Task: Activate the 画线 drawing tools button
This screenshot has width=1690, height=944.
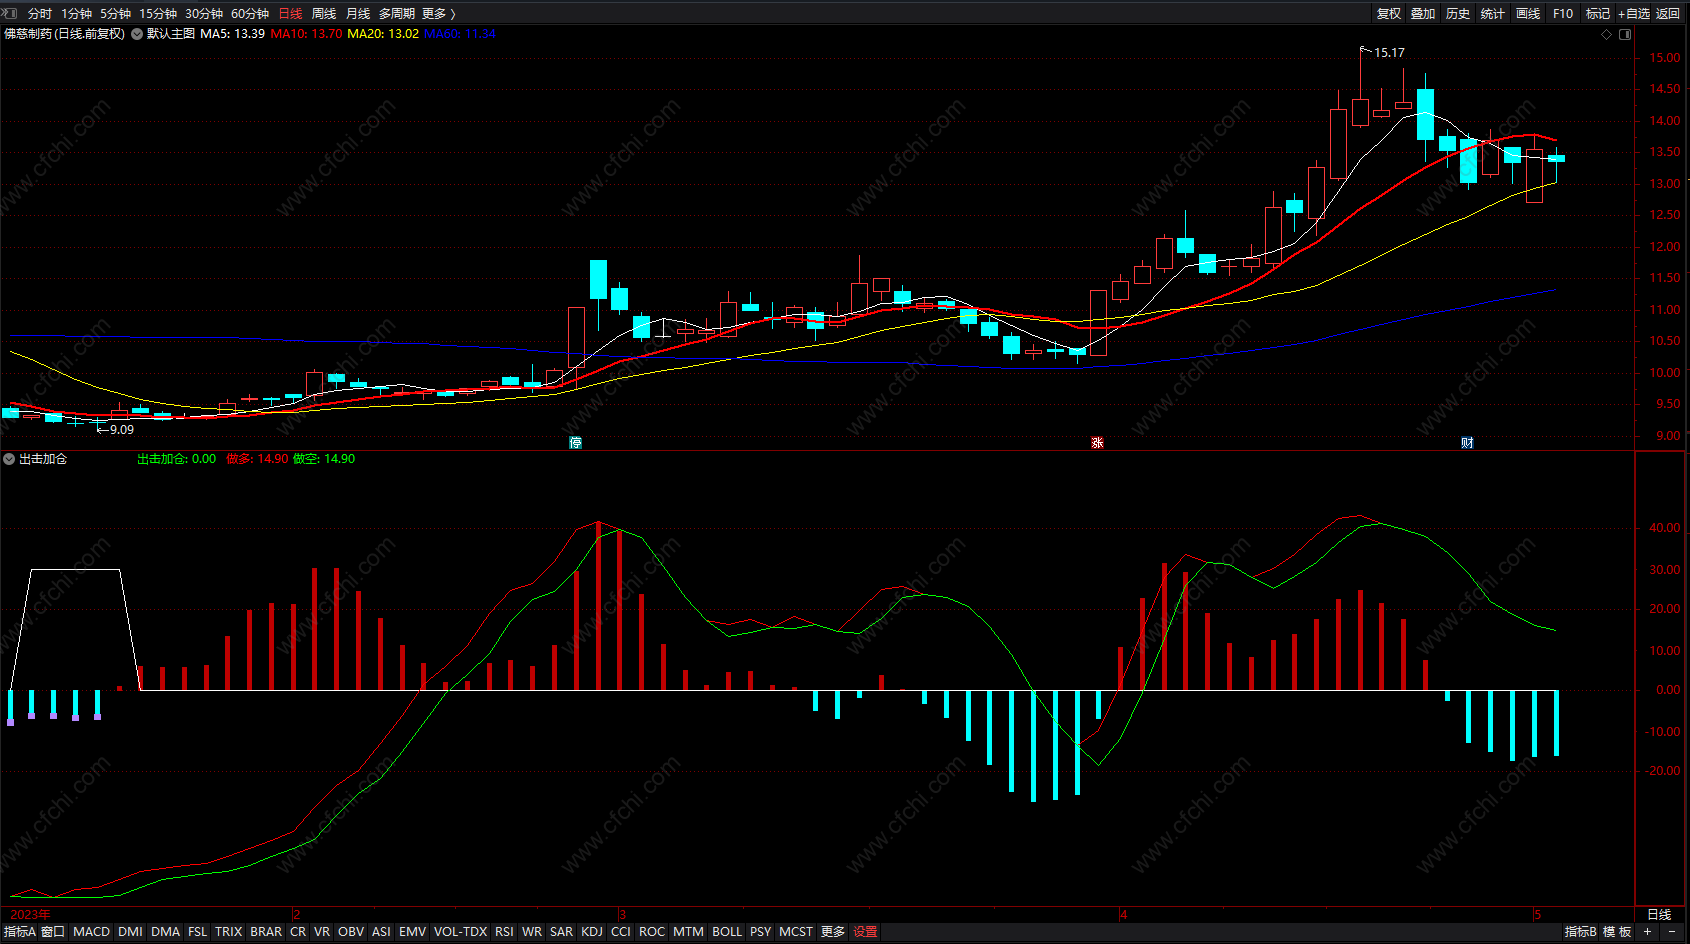Action: 1528,14
